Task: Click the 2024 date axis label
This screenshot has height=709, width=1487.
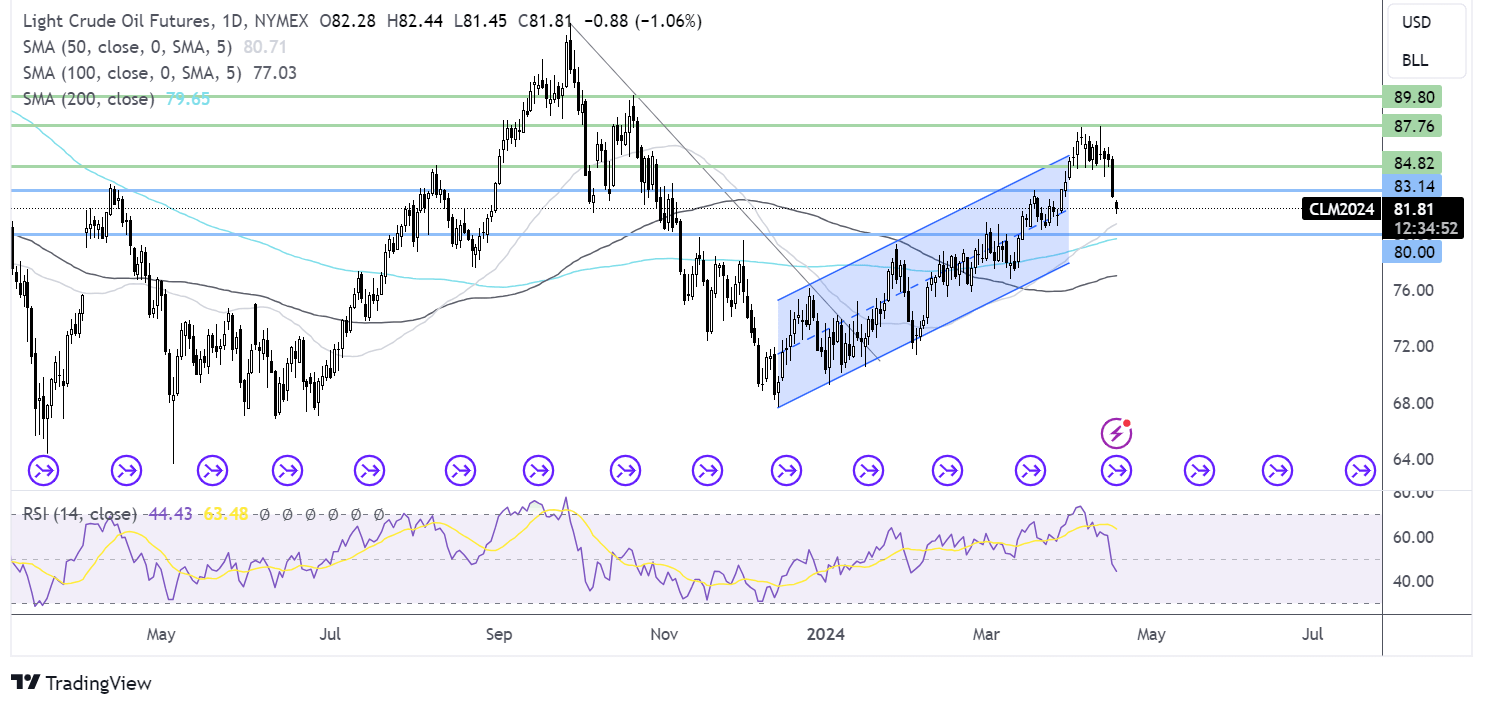Action: (x=826, y=634)
